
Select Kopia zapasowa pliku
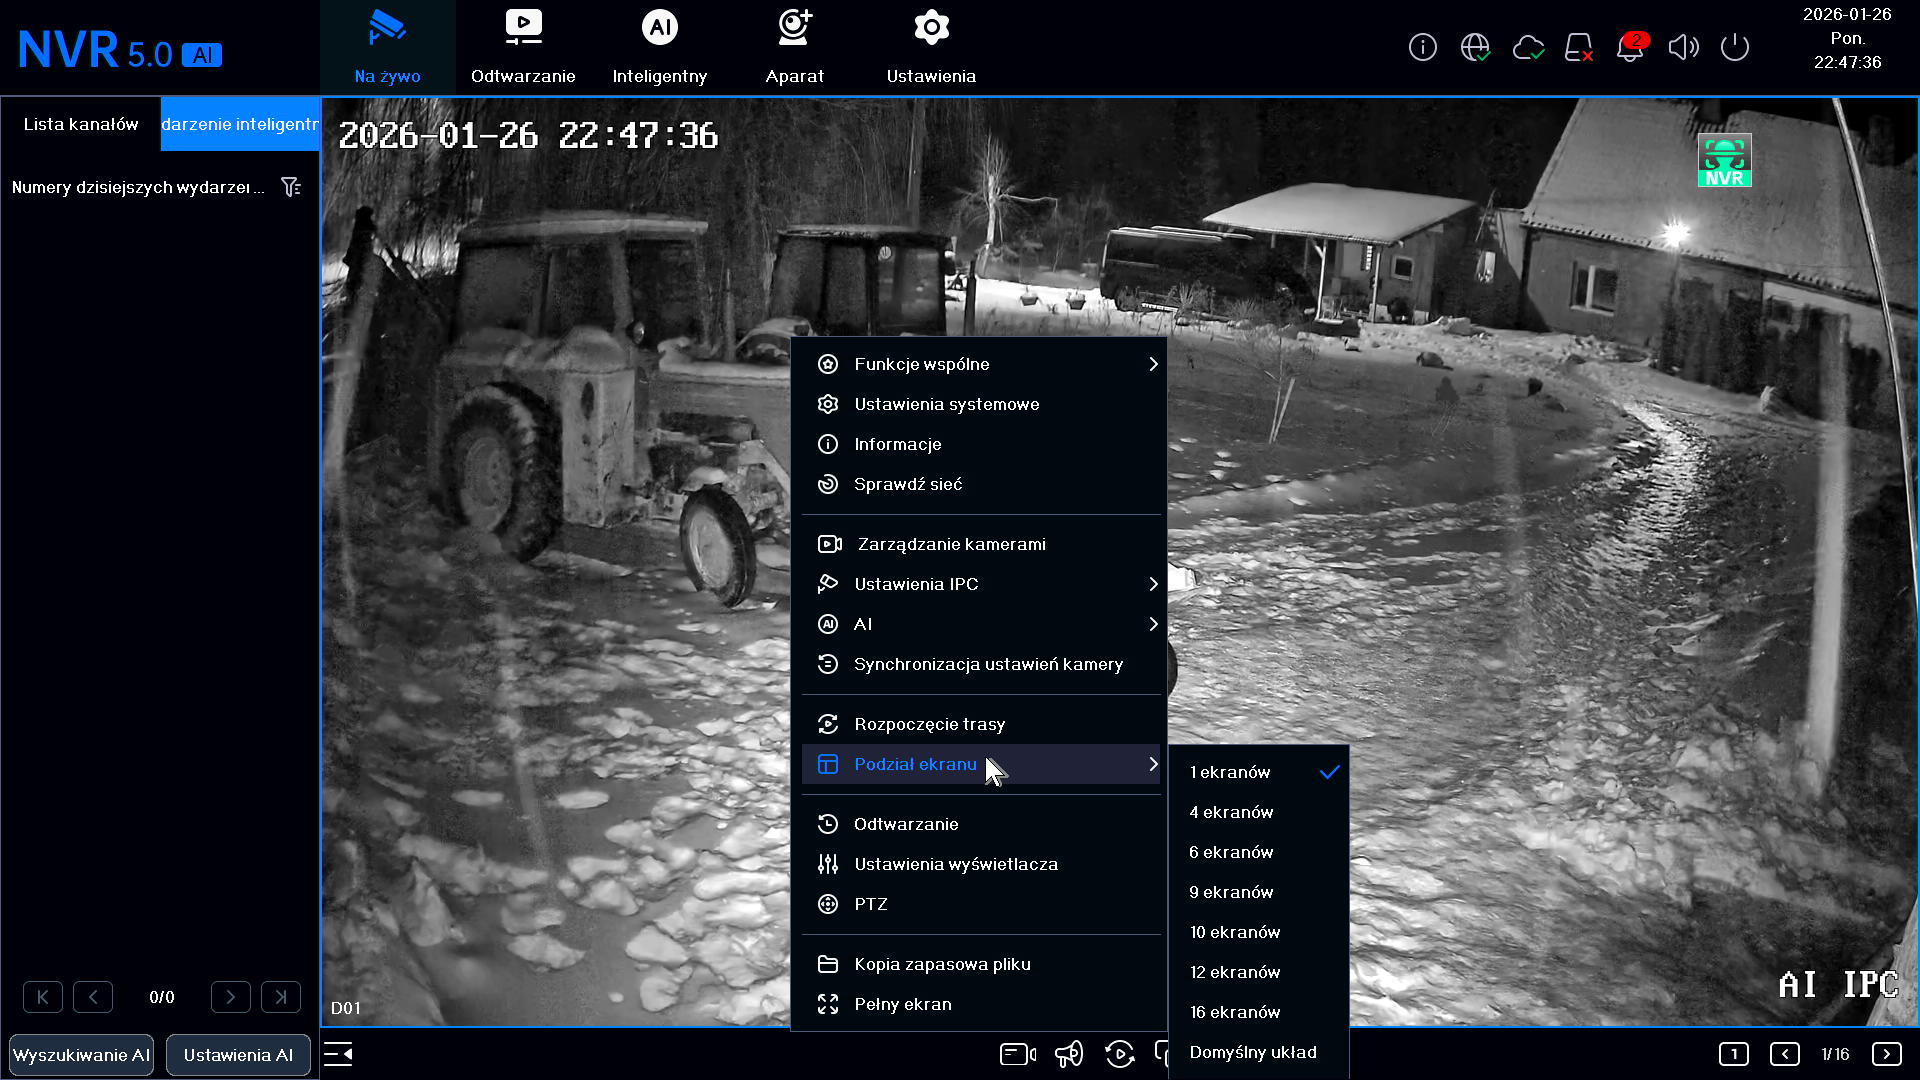click(x=981, y=964)
